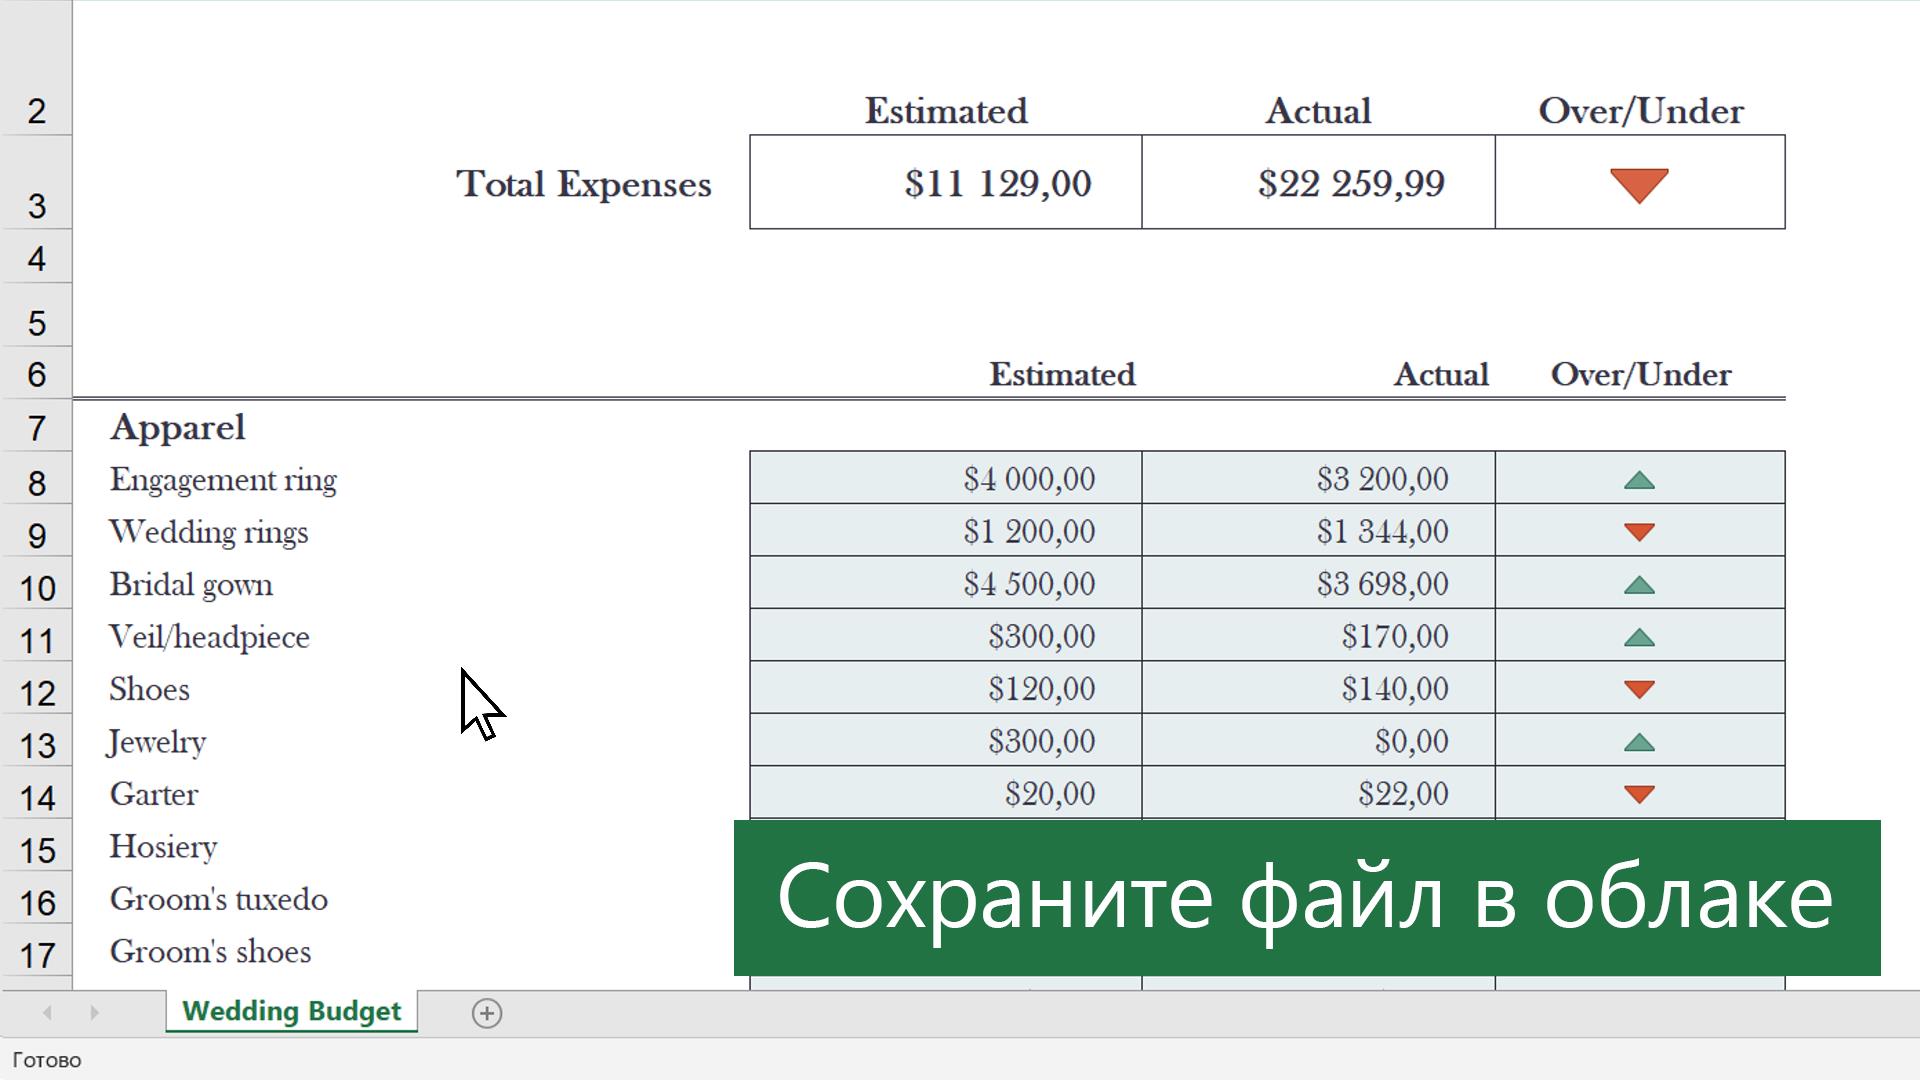The width and height of the screenshot is (1920, 1080).
Task: Select the Groom's shoes label
Action: [x=210, y=951]
